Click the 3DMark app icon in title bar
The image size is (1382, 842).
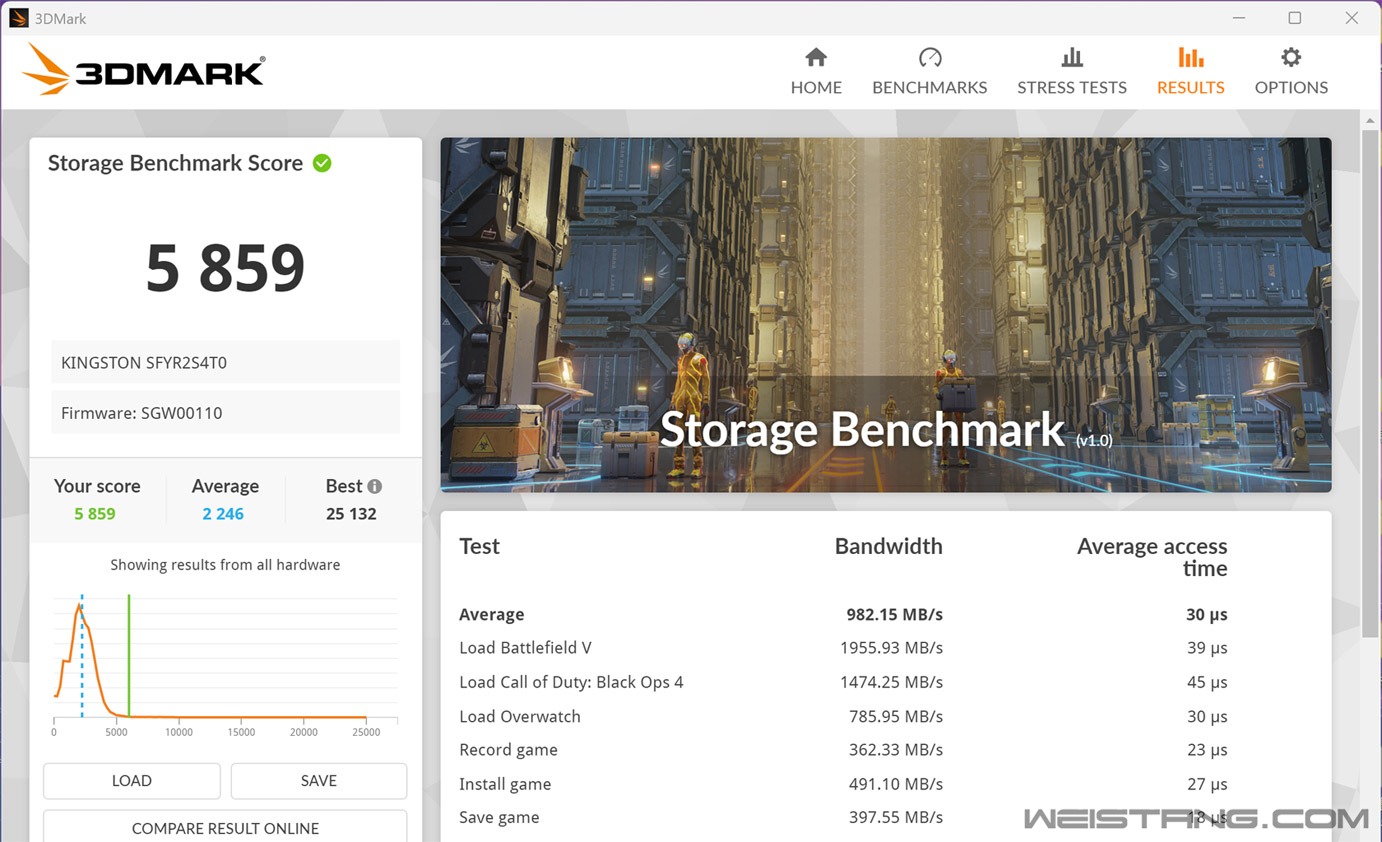(x=18, y=18)
